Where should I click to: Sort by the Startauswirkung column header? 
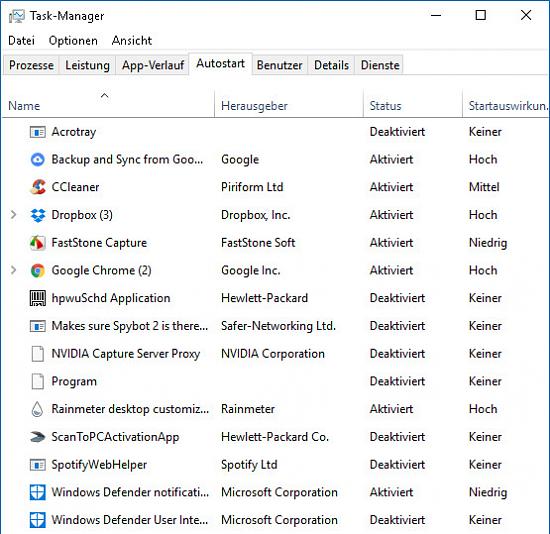pyautogui.click(x=506, y=106)
